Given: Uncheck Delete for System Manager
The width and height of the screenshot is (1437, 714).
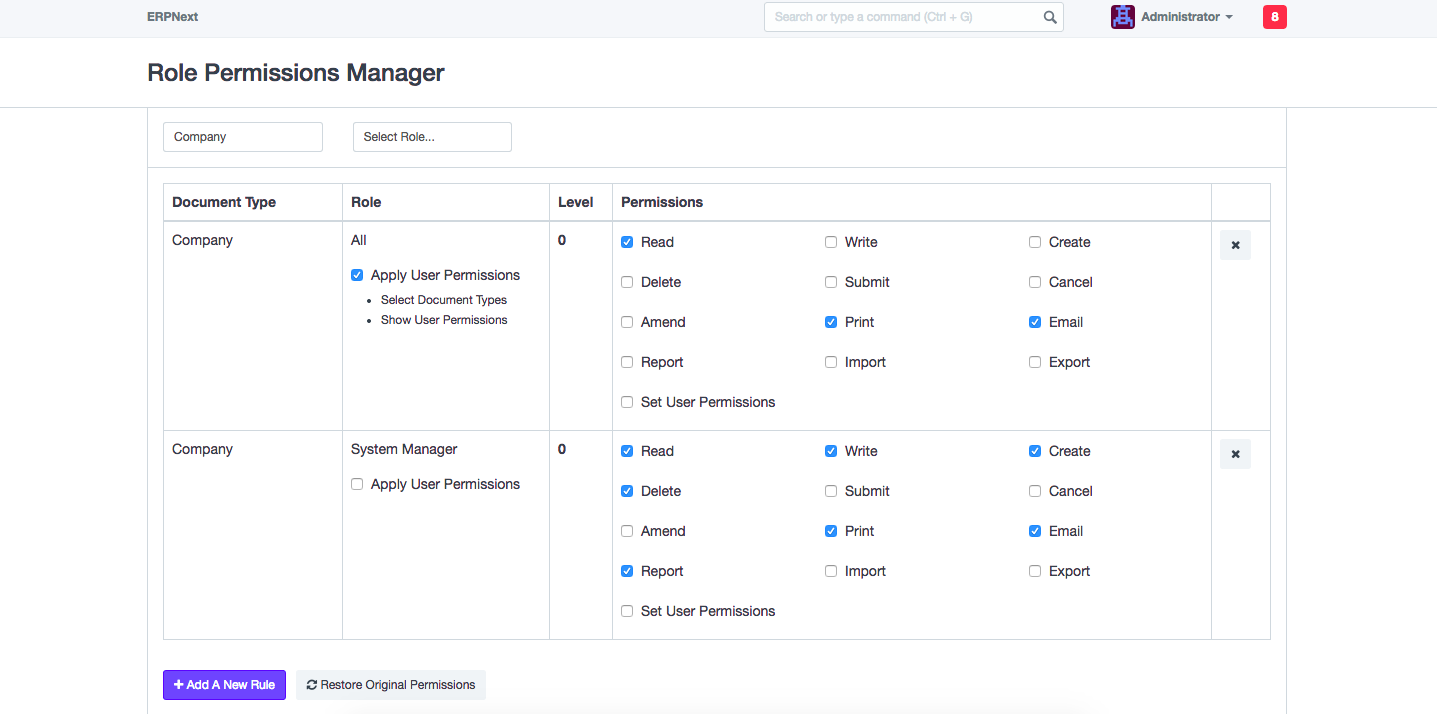Looking at the screenshot, I should pos(627,491).
